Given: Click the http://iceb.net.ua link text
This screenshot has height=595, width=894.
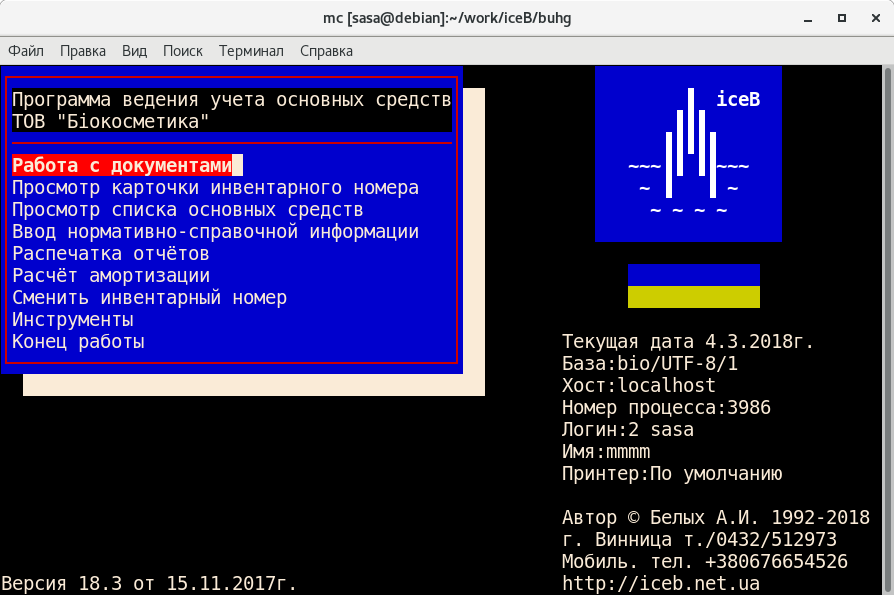Looking at the screenshot, I should (x=661, y=584).
